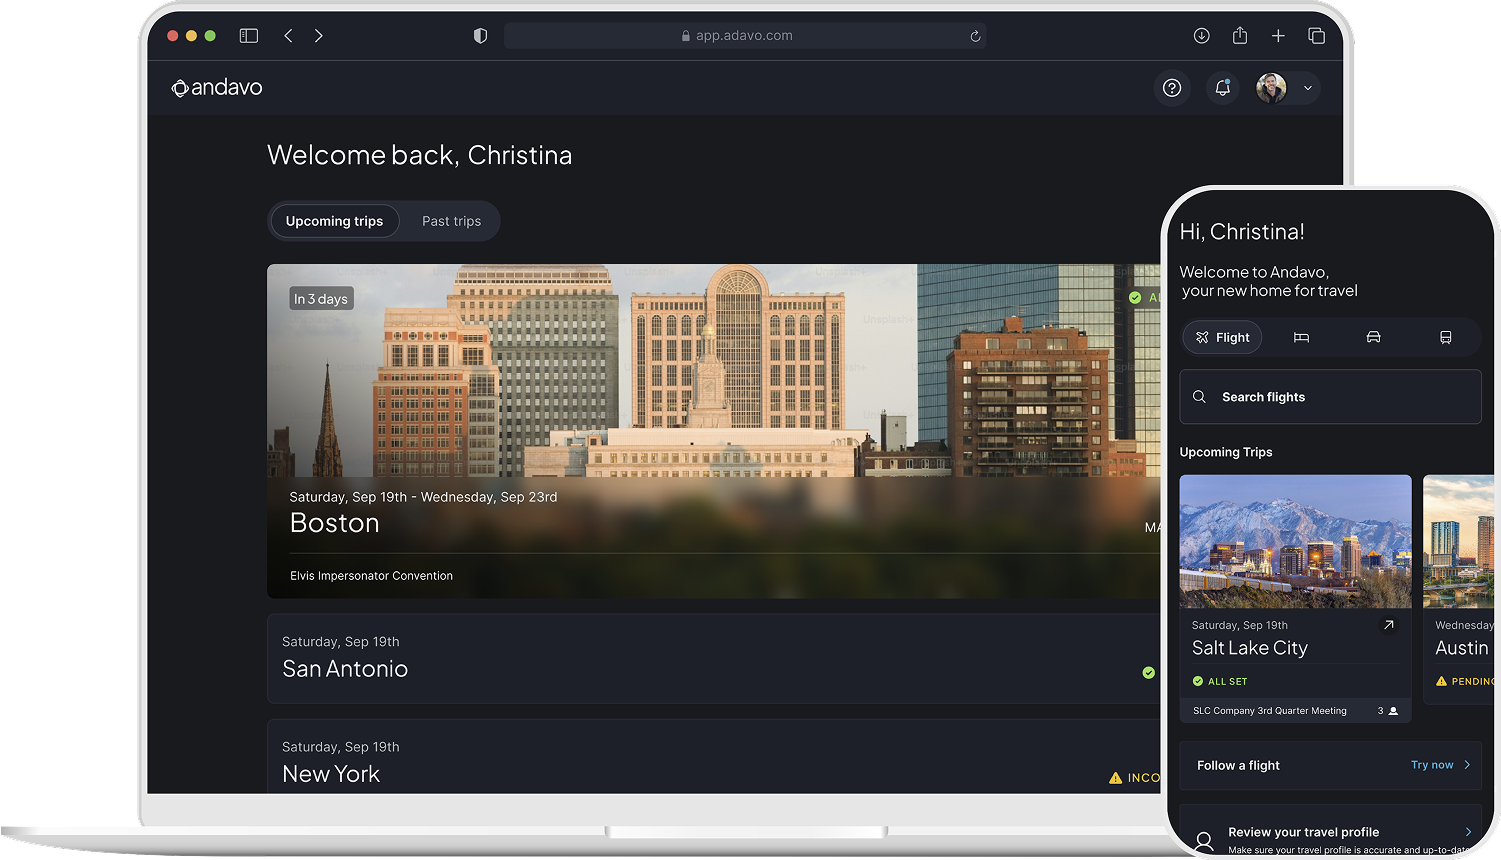Open Follow a flight chevron
Viewport: 1501px width, 860px height.
1467,765
